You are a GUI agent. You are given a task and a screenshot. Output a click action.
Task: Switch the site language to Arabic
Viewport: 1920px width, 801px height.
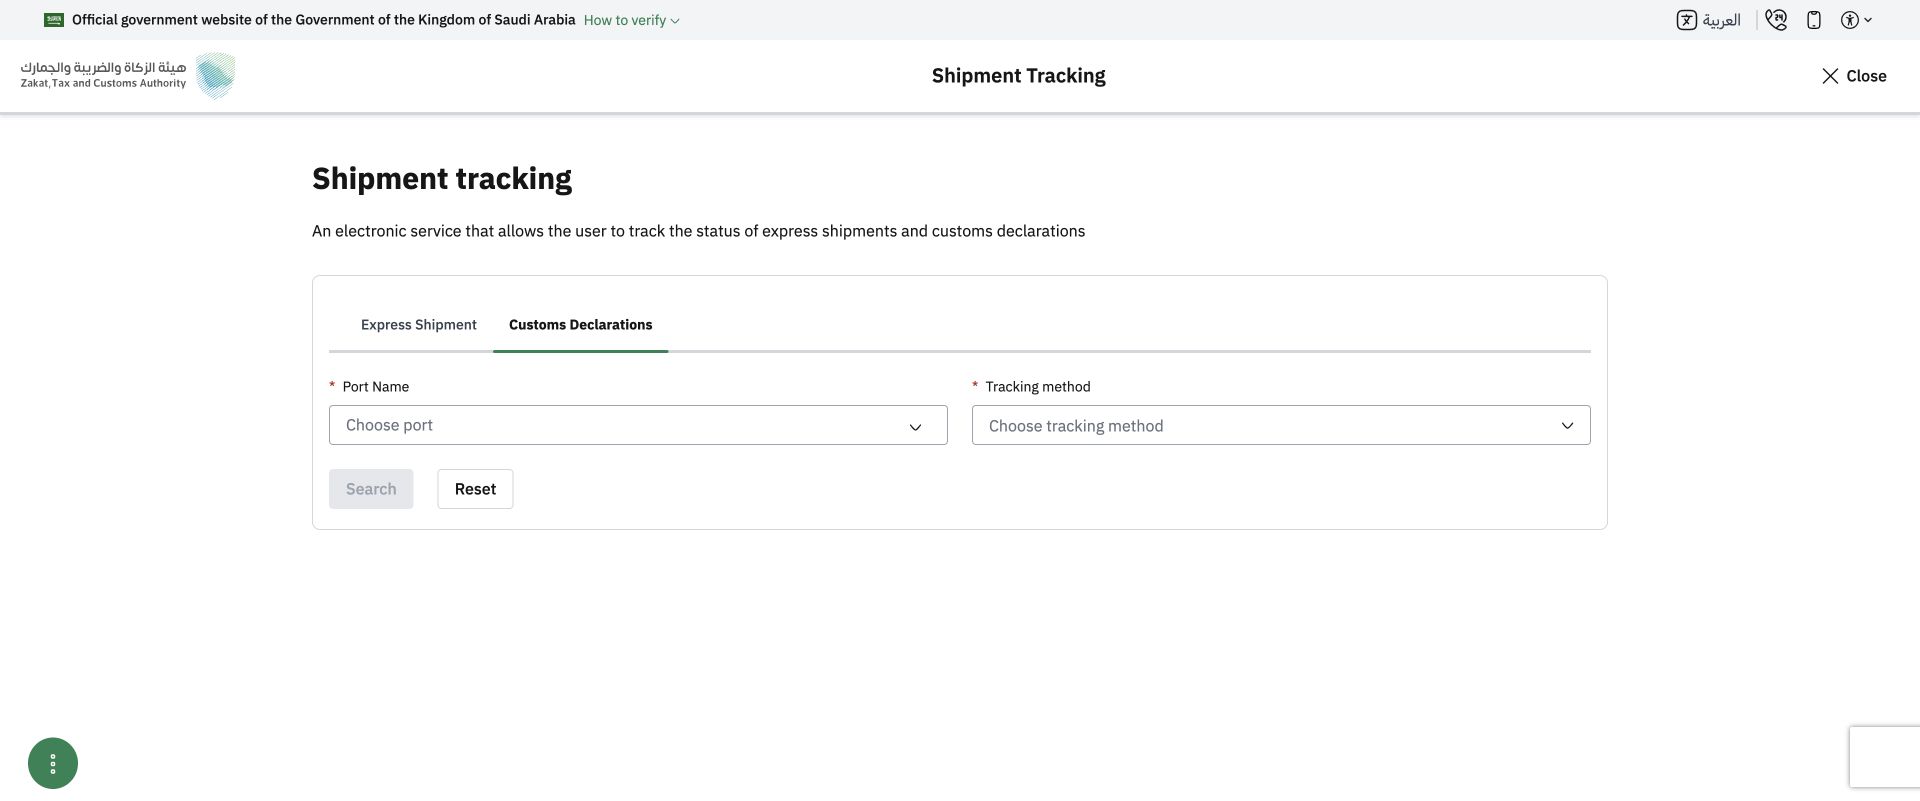pyautogui.click(x=1709, y=20)
